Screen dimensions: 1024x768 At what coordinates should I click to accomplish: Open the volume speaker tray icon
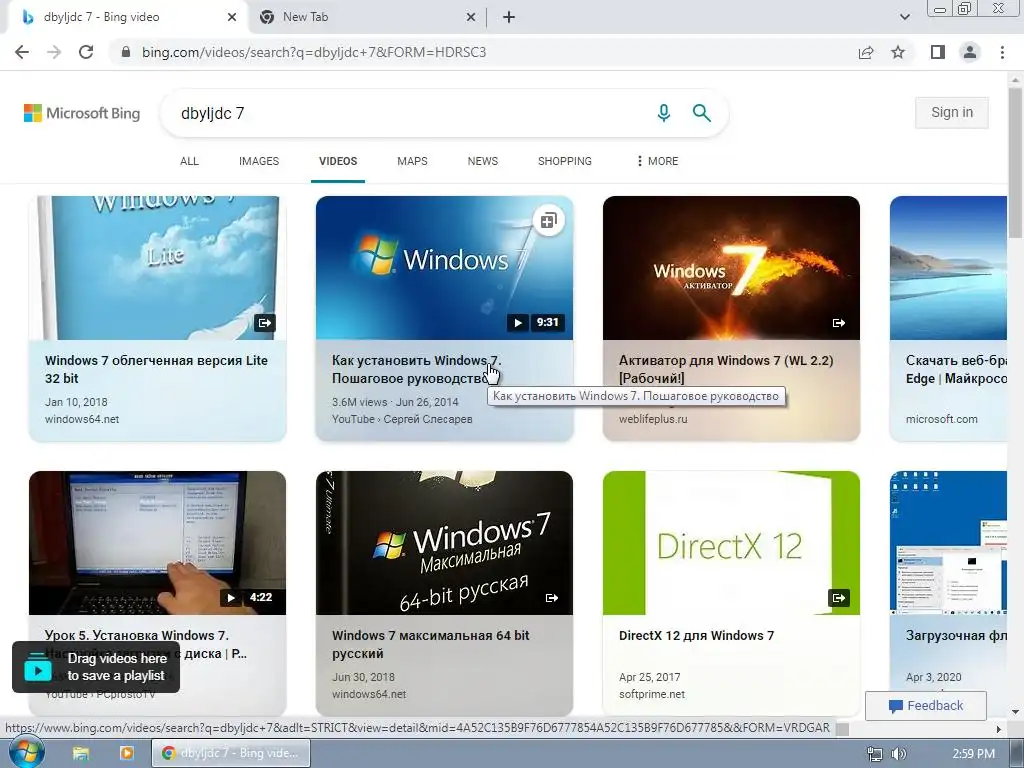point(899,754)
